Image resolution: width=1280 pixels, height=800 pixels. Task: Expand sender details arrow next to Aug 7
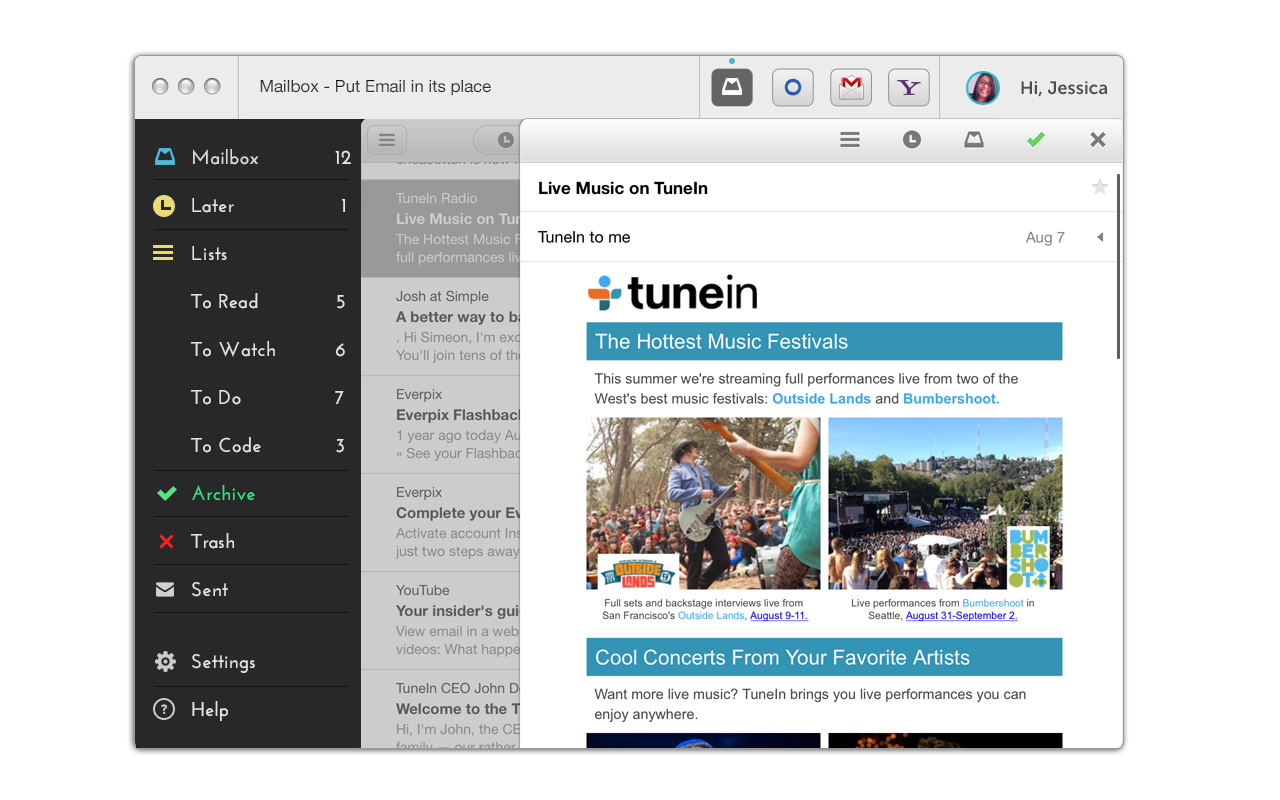(x=1100, y=237)
